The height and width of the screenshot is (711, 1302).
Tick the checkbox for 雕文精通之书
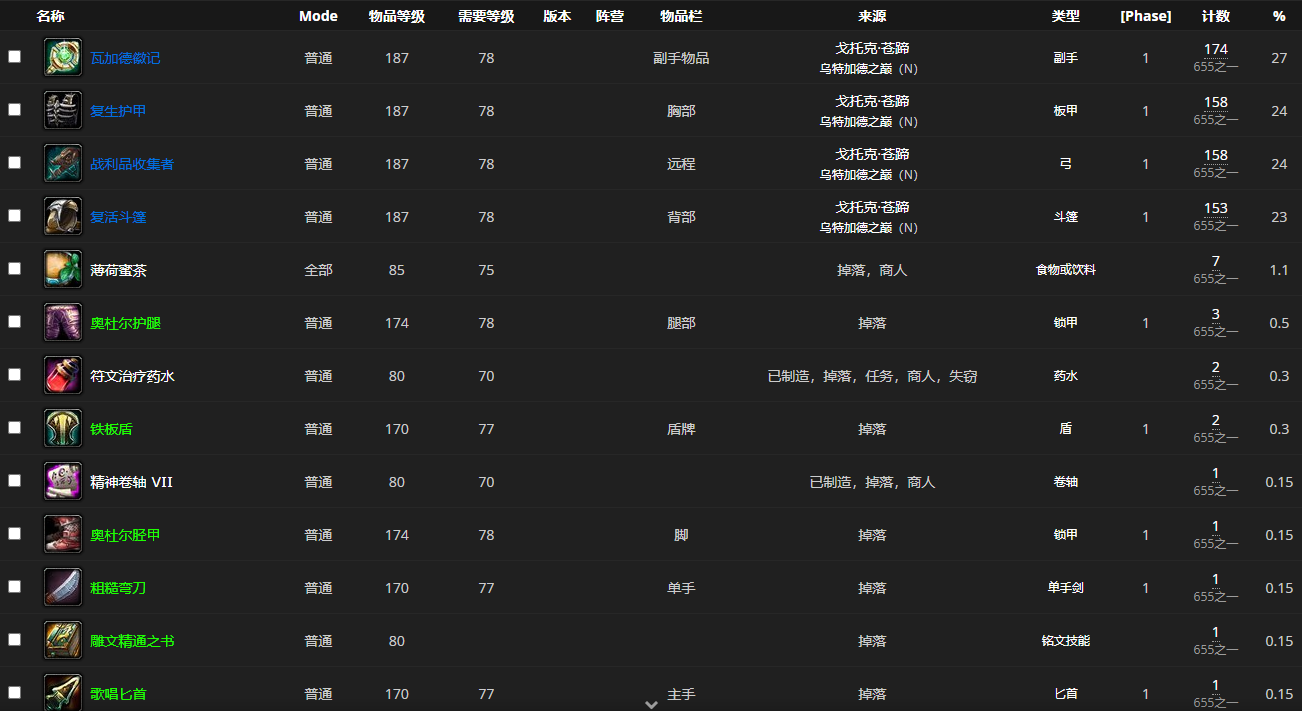(14, 640)
